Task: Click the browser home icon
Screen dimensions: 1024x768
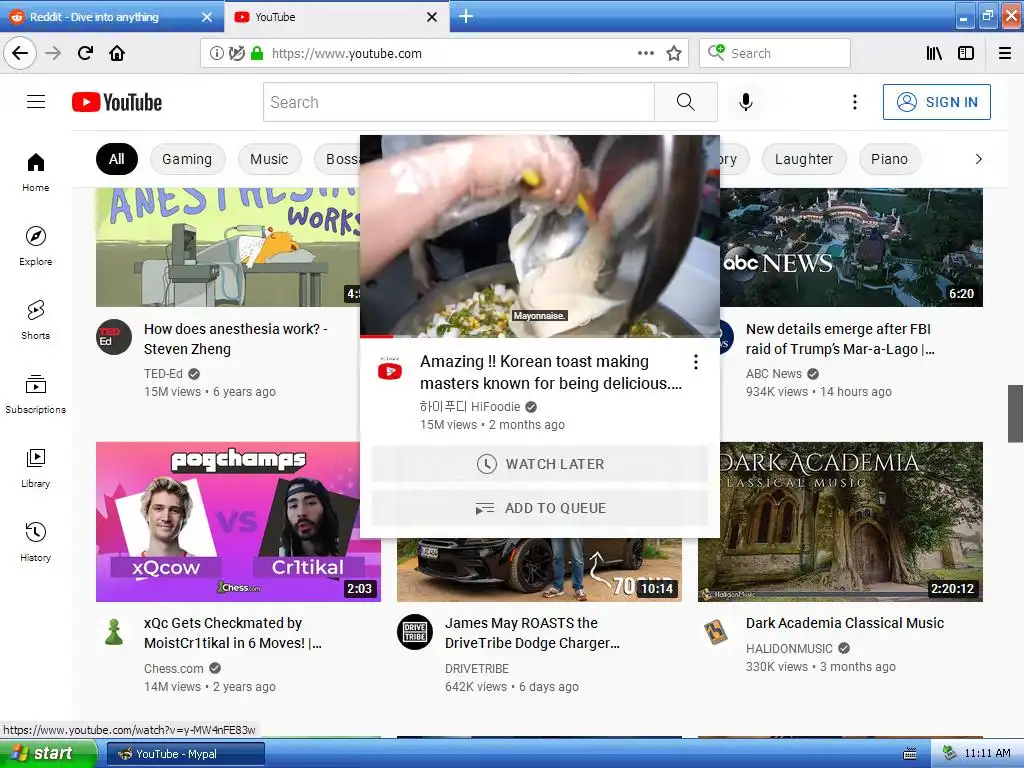Action: 117,53
